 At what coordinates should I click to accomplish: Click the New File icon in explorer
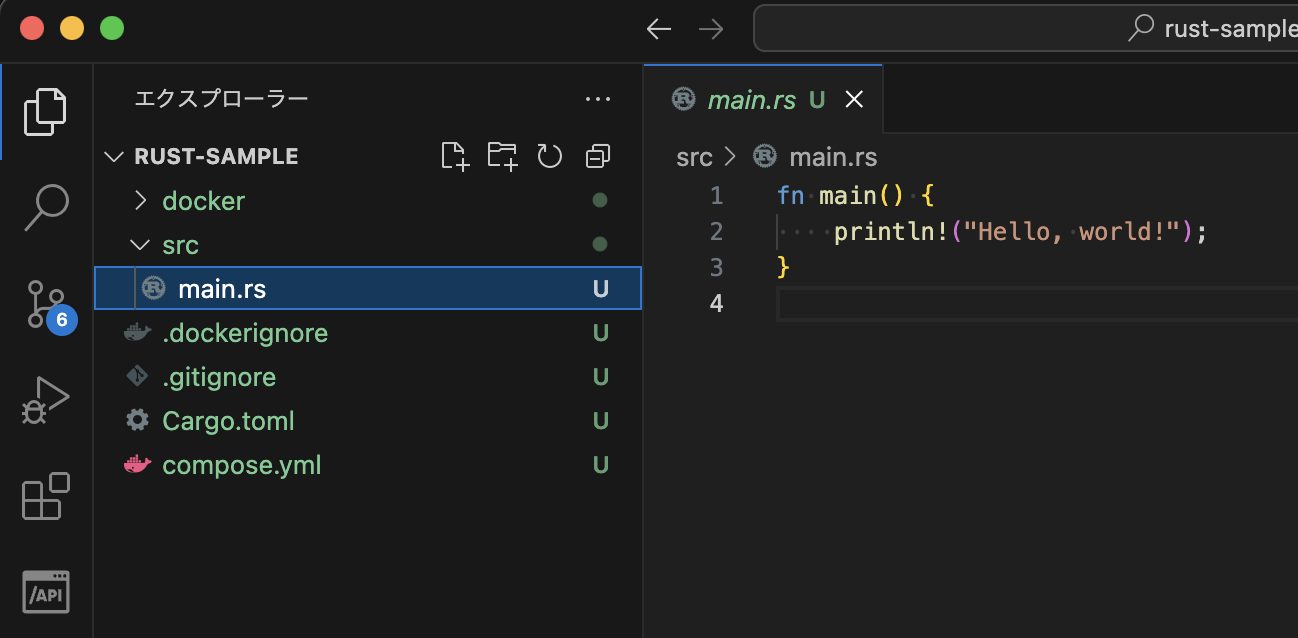(455, 156)
